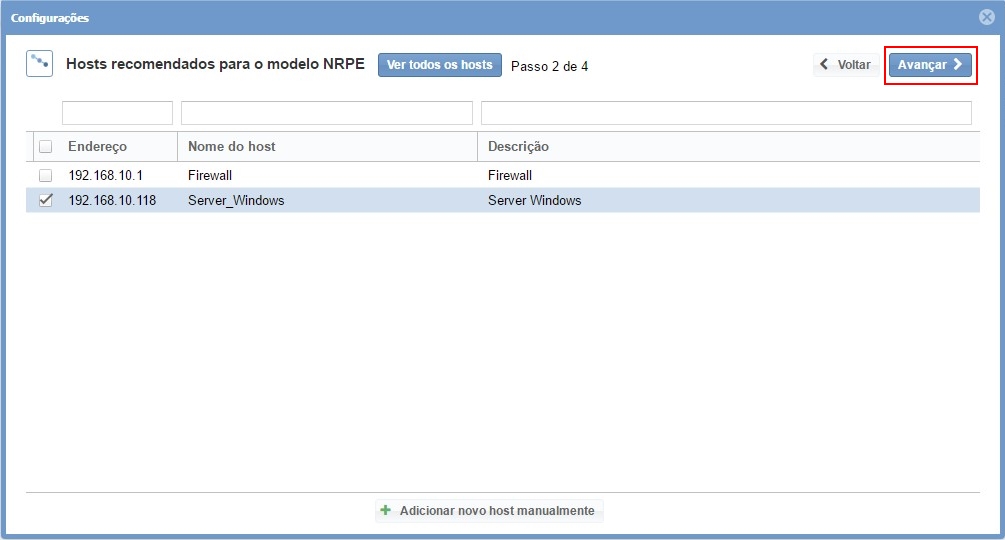
Task: Sort by Nome do host column
Action: pyautogui.click(x=232, y=147)
